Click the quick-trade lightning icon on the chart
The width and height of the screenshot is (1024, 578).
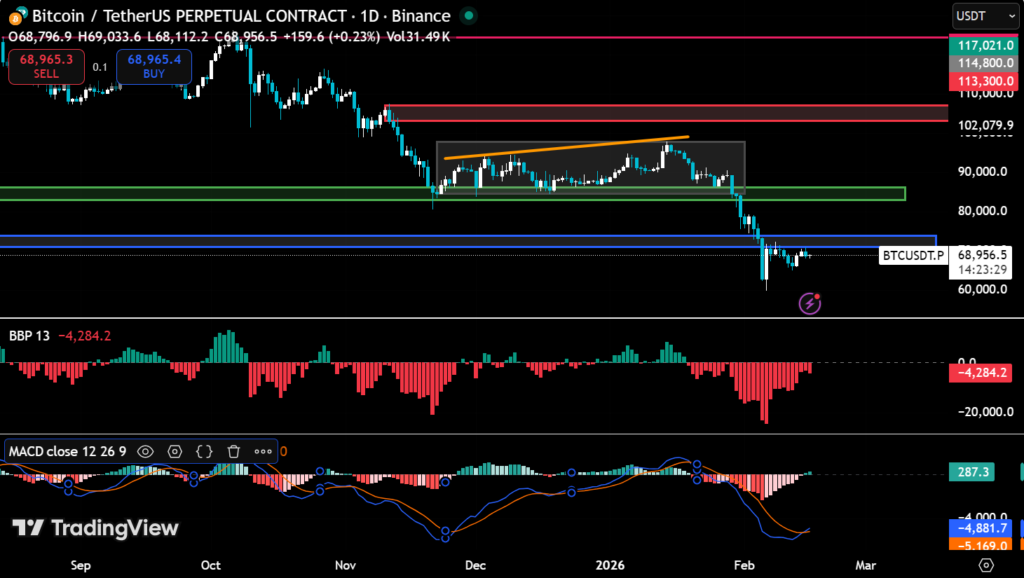click(809, 303)
